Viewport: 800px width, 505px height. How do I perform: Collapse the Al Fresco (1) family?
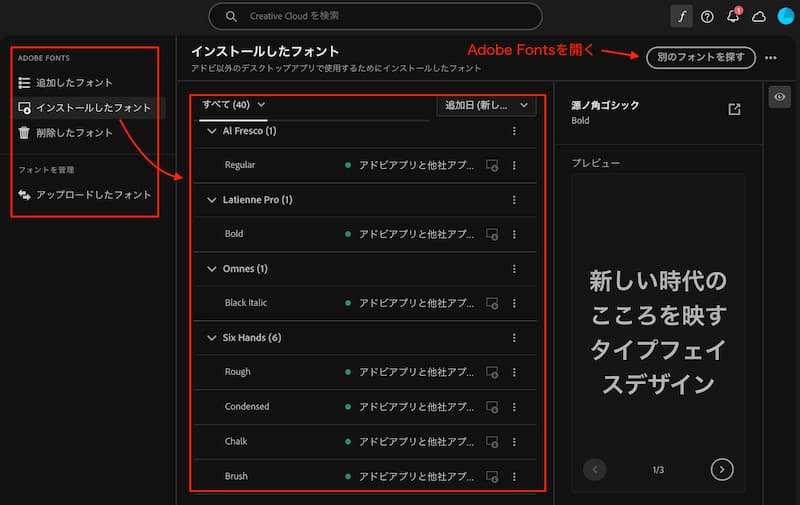pyautogui.click(x=212, y=131)
